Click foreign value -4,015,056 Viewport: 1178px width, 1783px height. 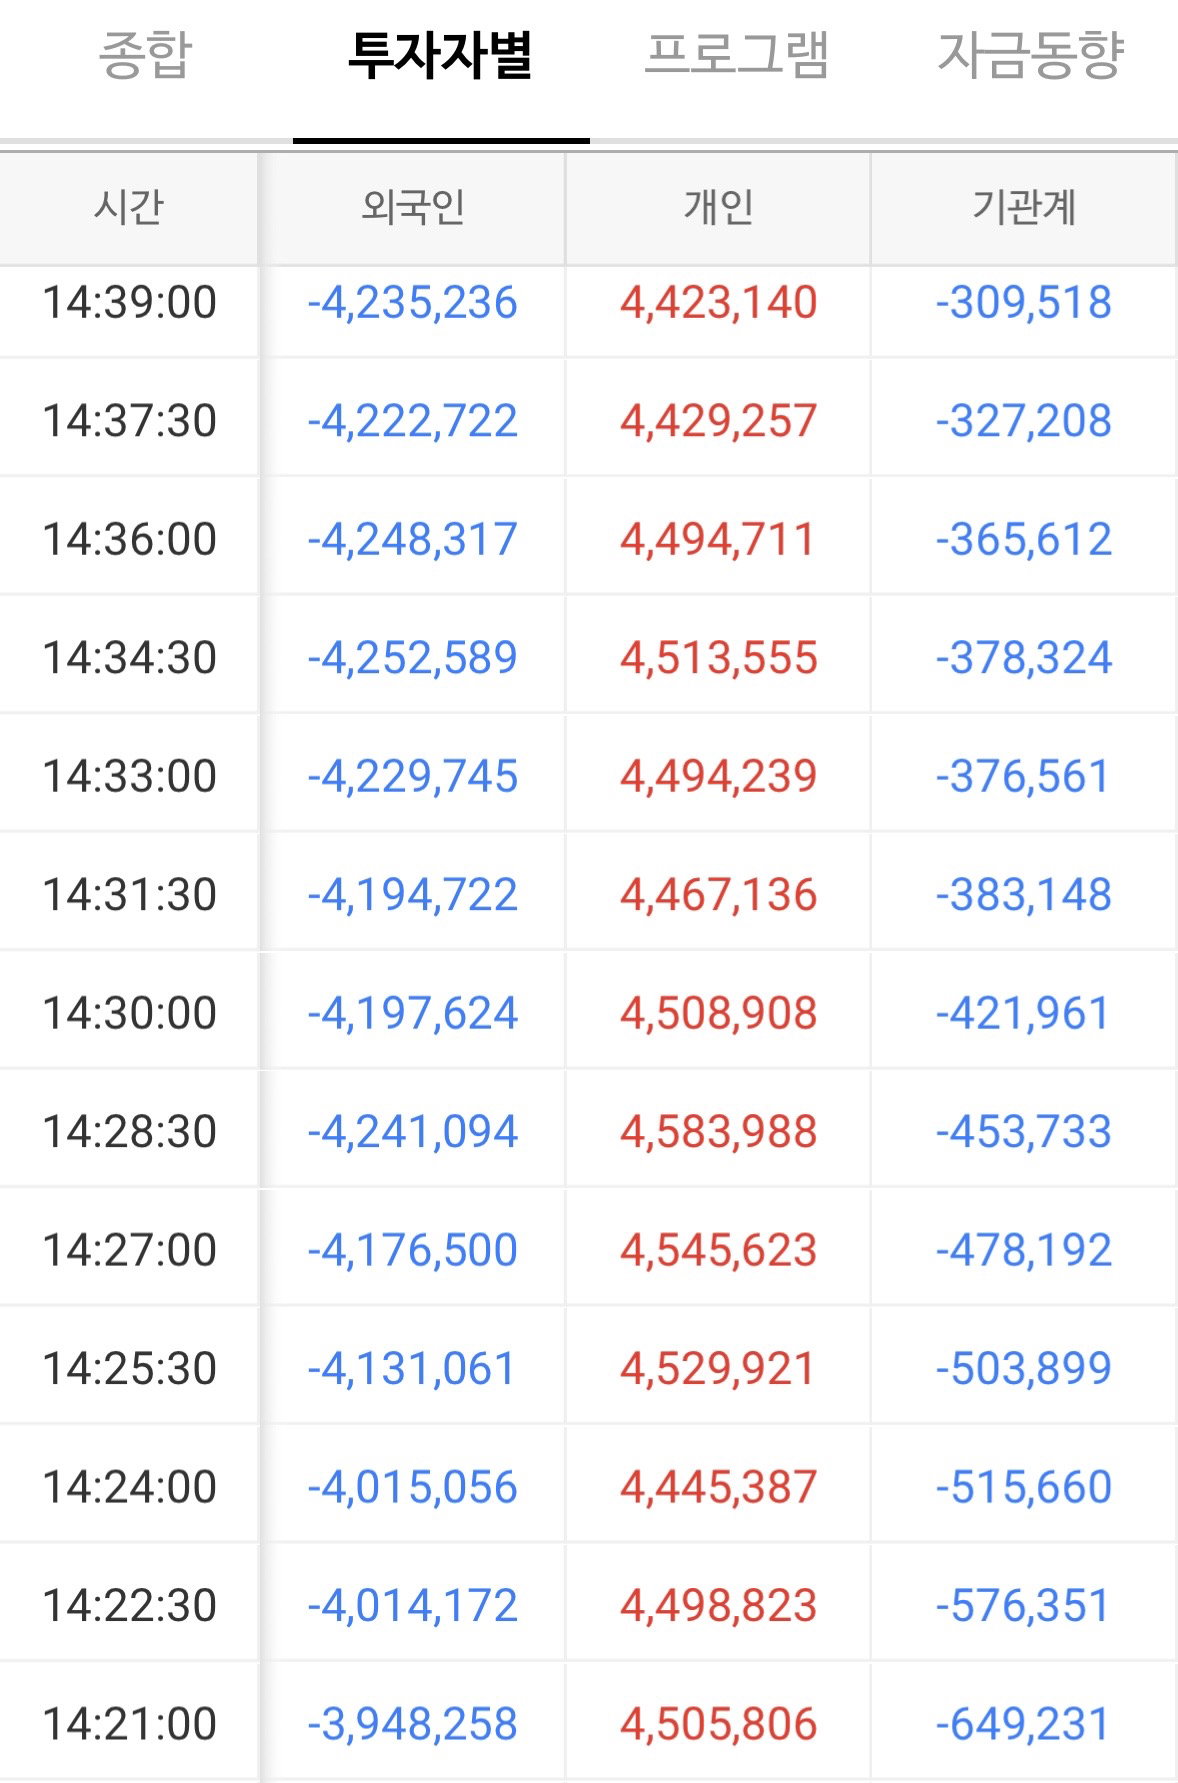click(x=412, y=1487)
